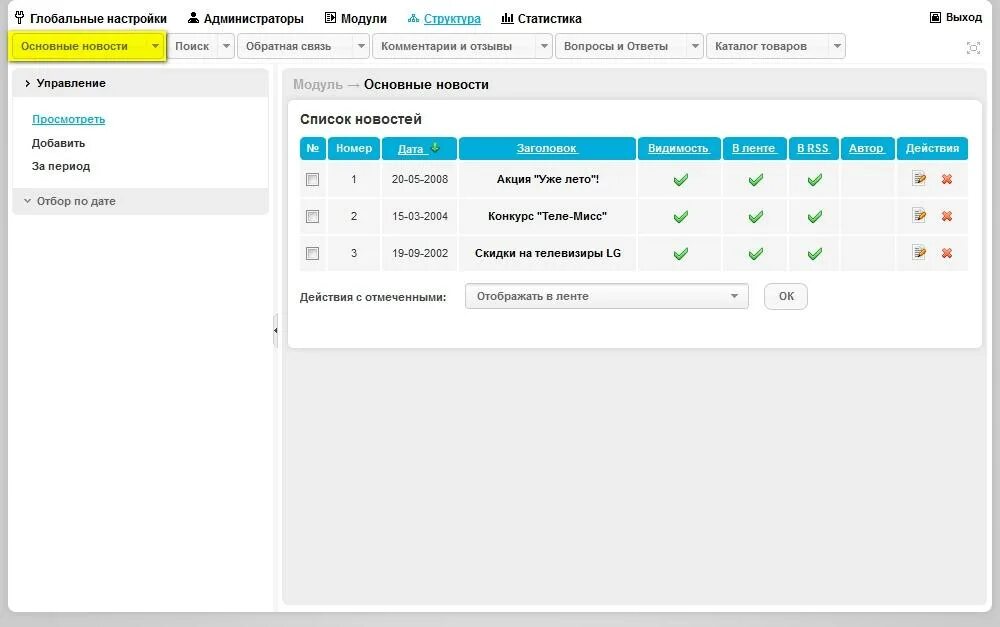This screenshot has height=627, width=1000.
Task: Click the title Конкурс "Теле-Мисс"
Action: tap(547, 216)
